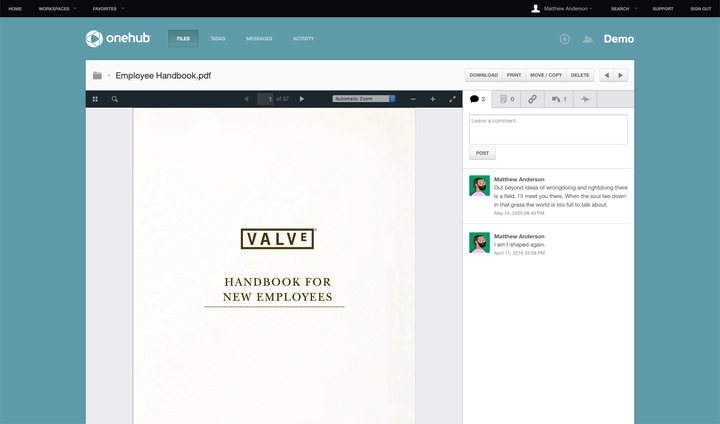720x424 pixels.
Task: Click Sign Out
Action: [701, 9]
